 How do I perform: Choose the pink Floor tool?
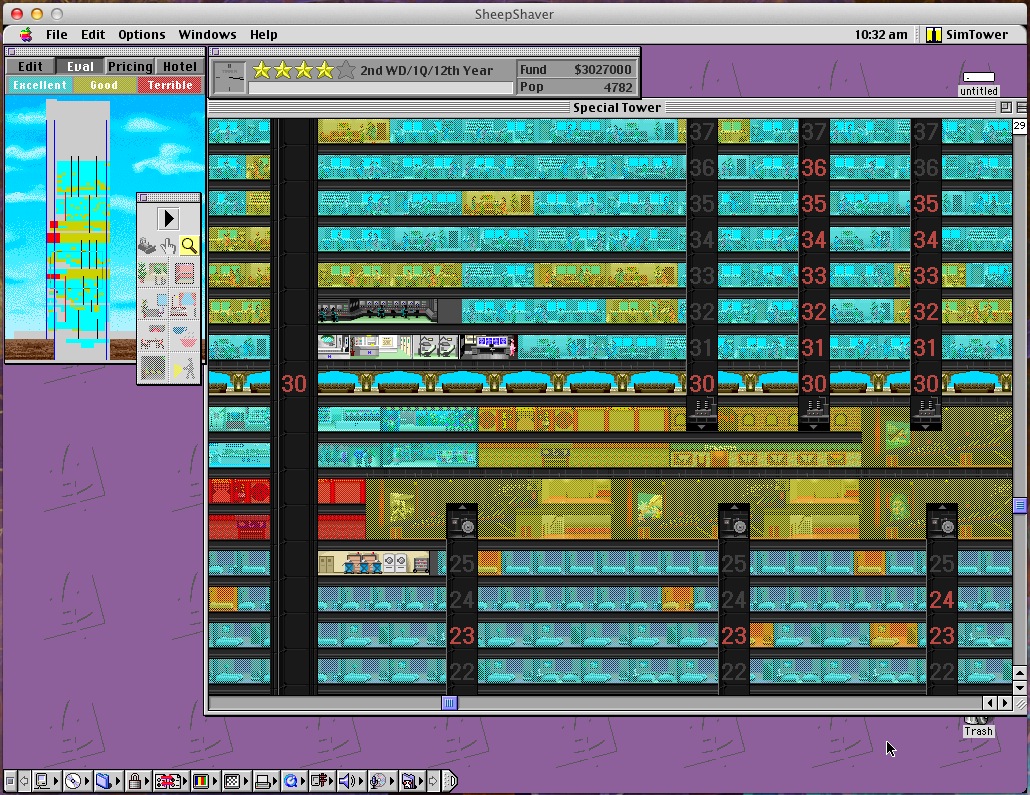pyautogui.click(x=185, y=274)
